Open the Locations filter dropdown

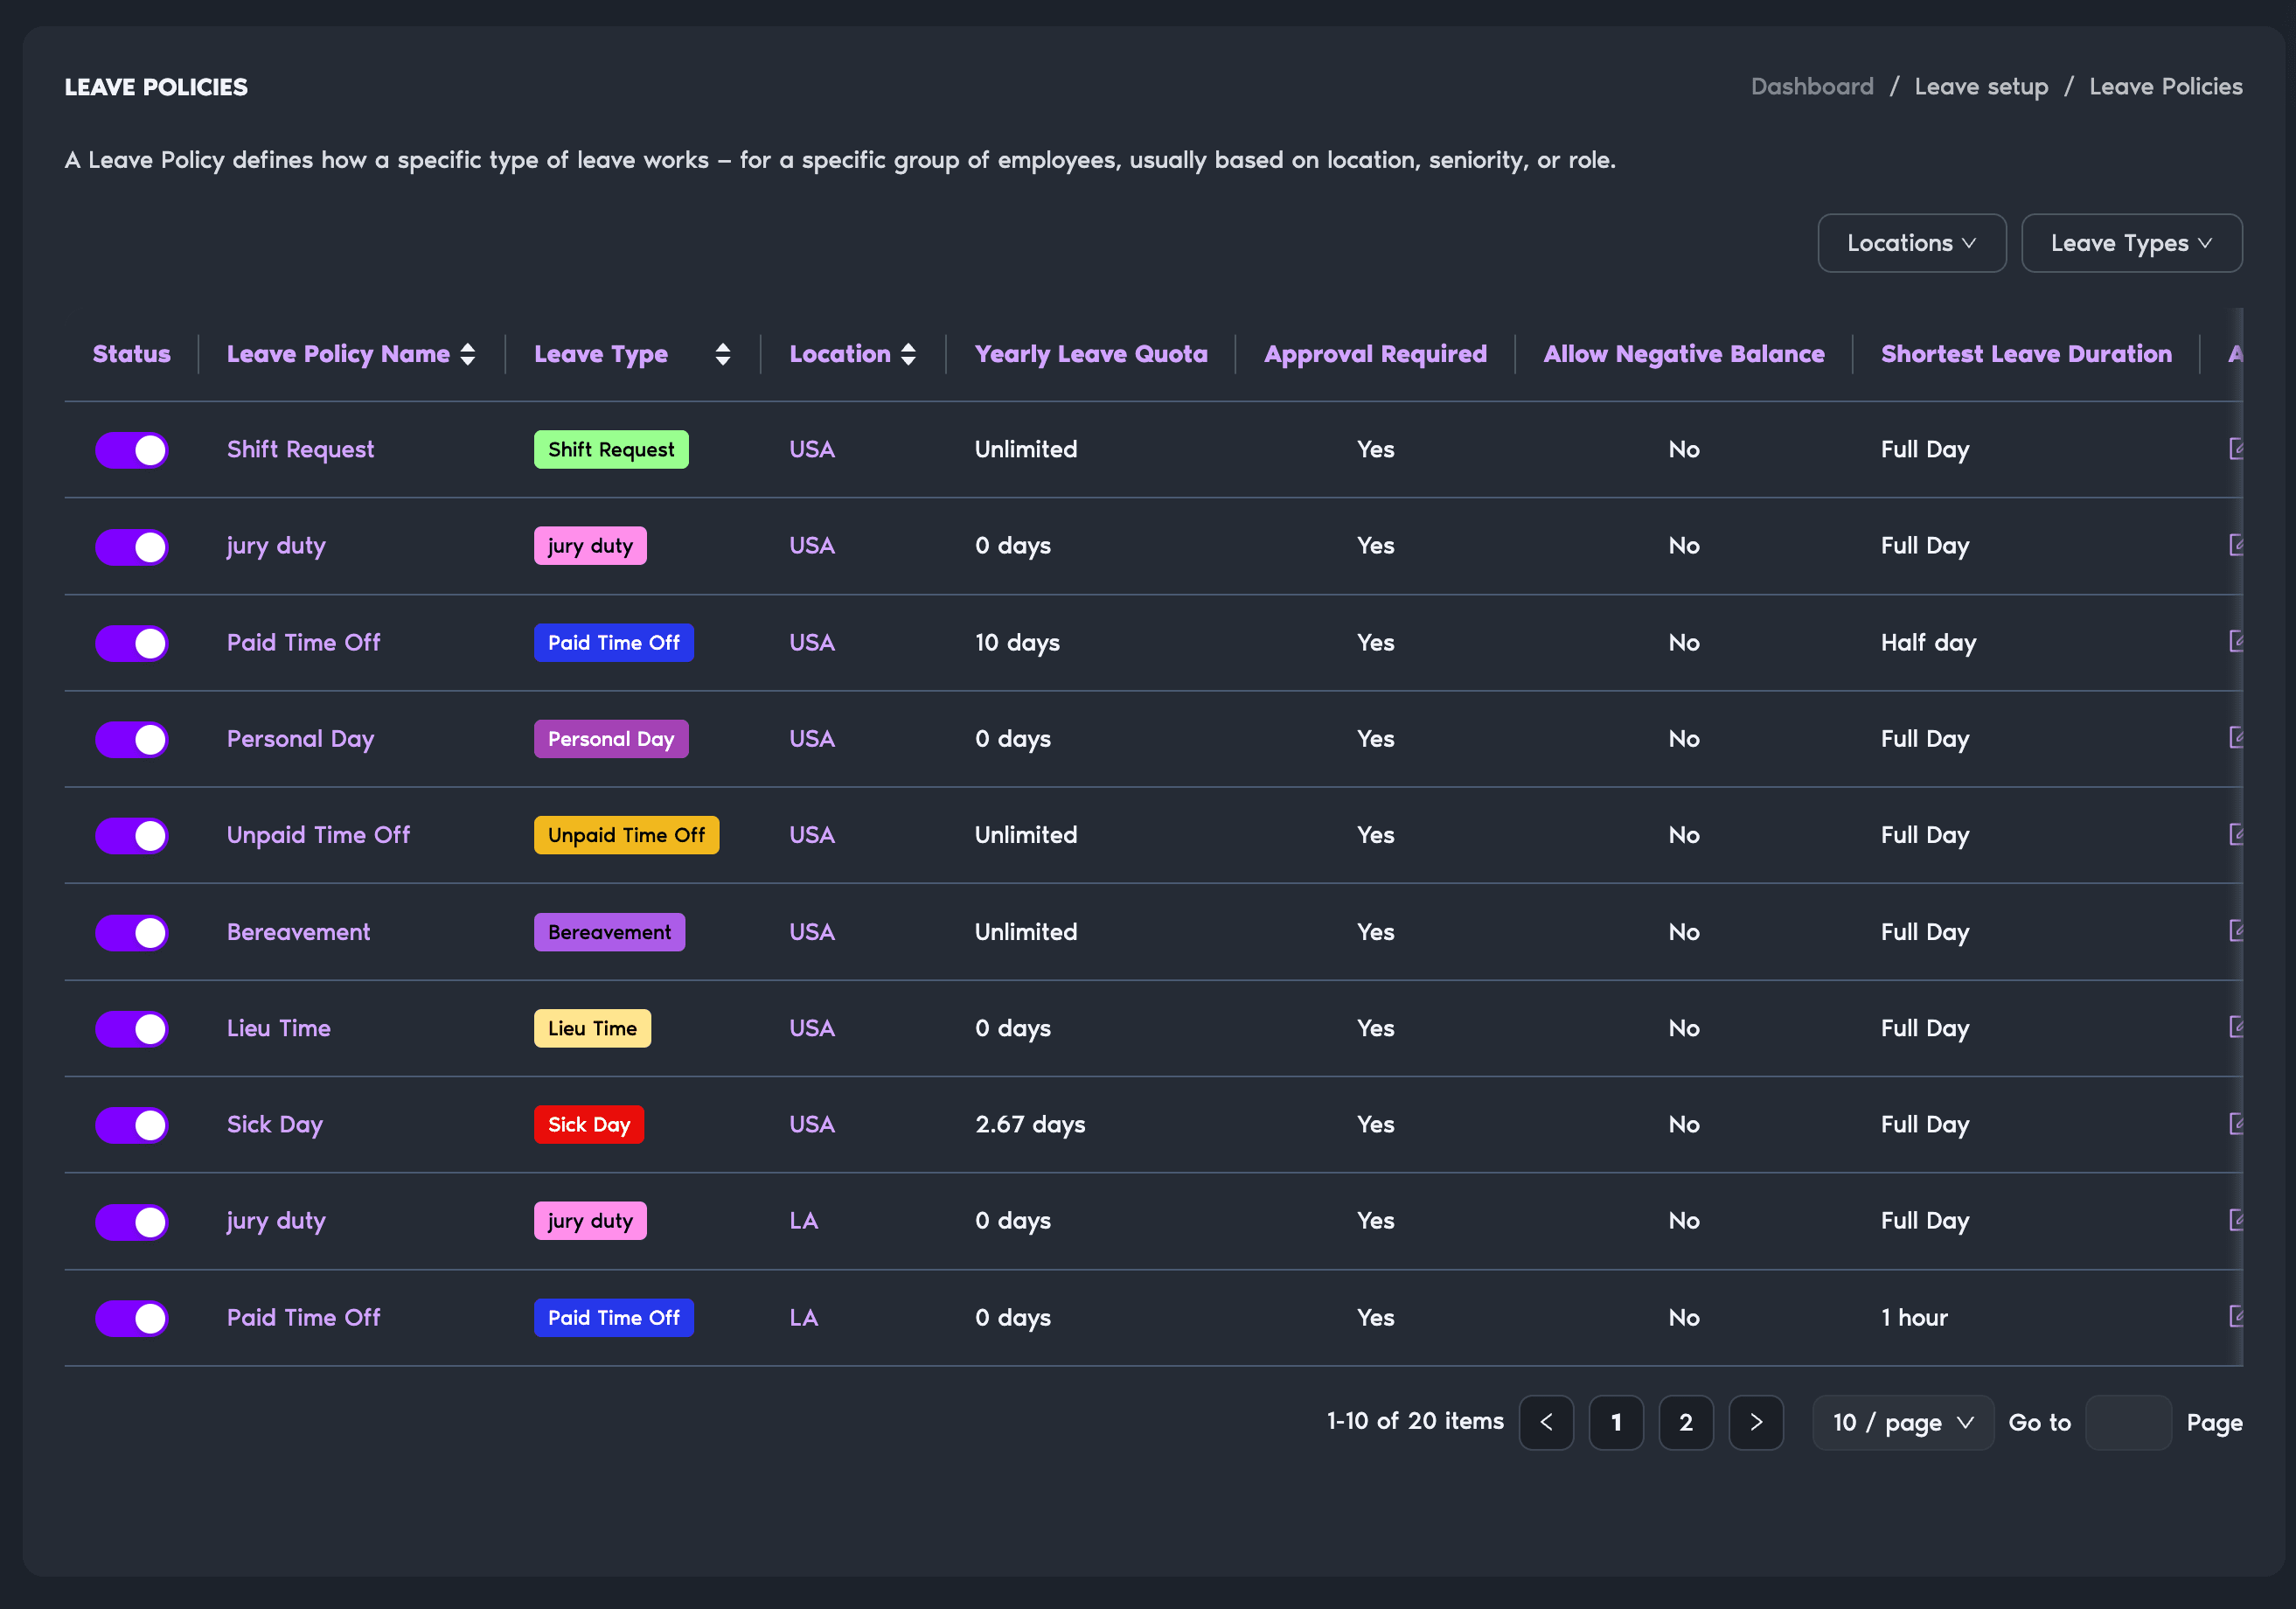(1912, 243)
